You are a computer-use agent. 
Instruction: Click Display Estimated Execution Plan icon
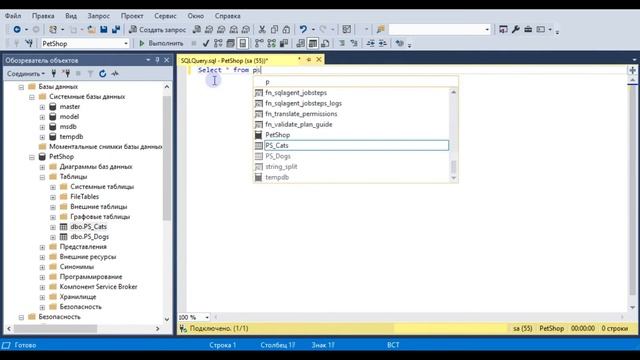(x=218, y=43)
